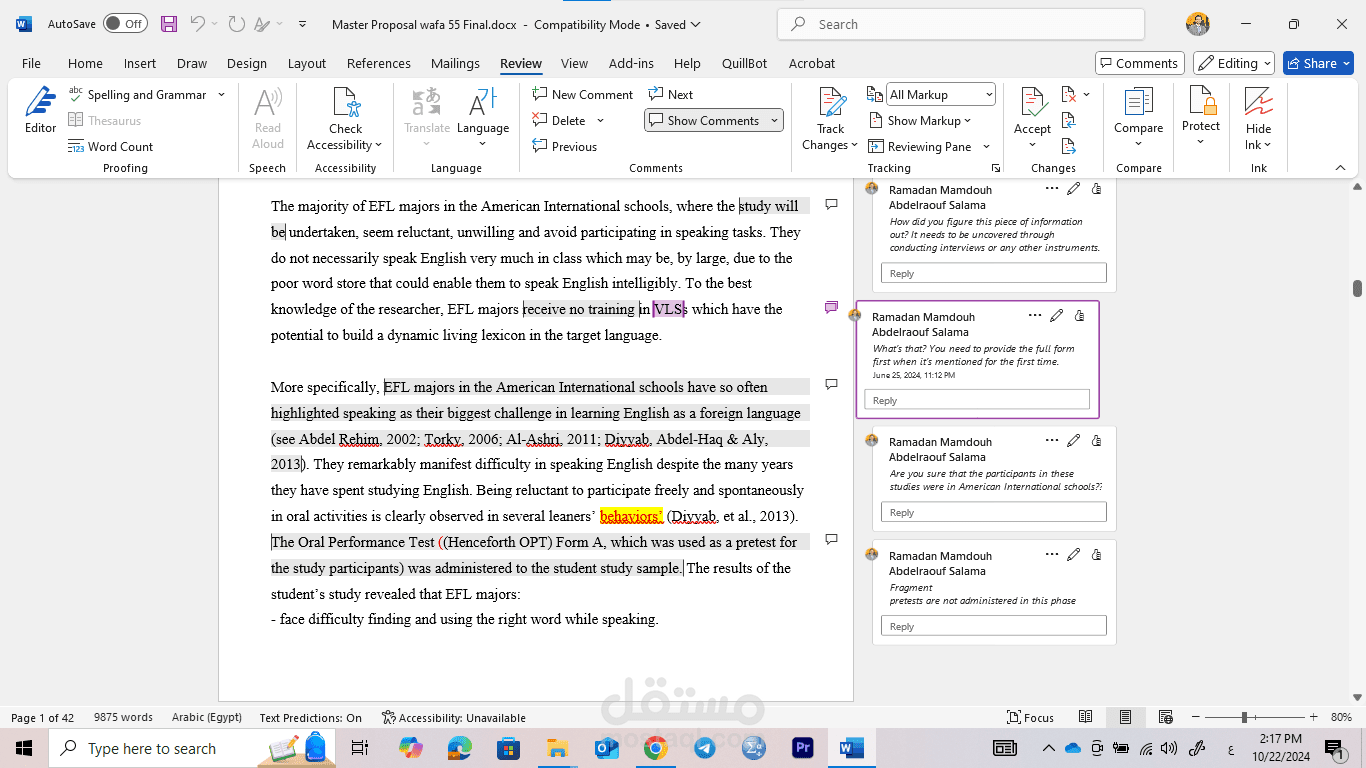Toggle the Show Comments button
Image resolution: width=1366 pixels, height=768 pixels.
pos(704,121)
